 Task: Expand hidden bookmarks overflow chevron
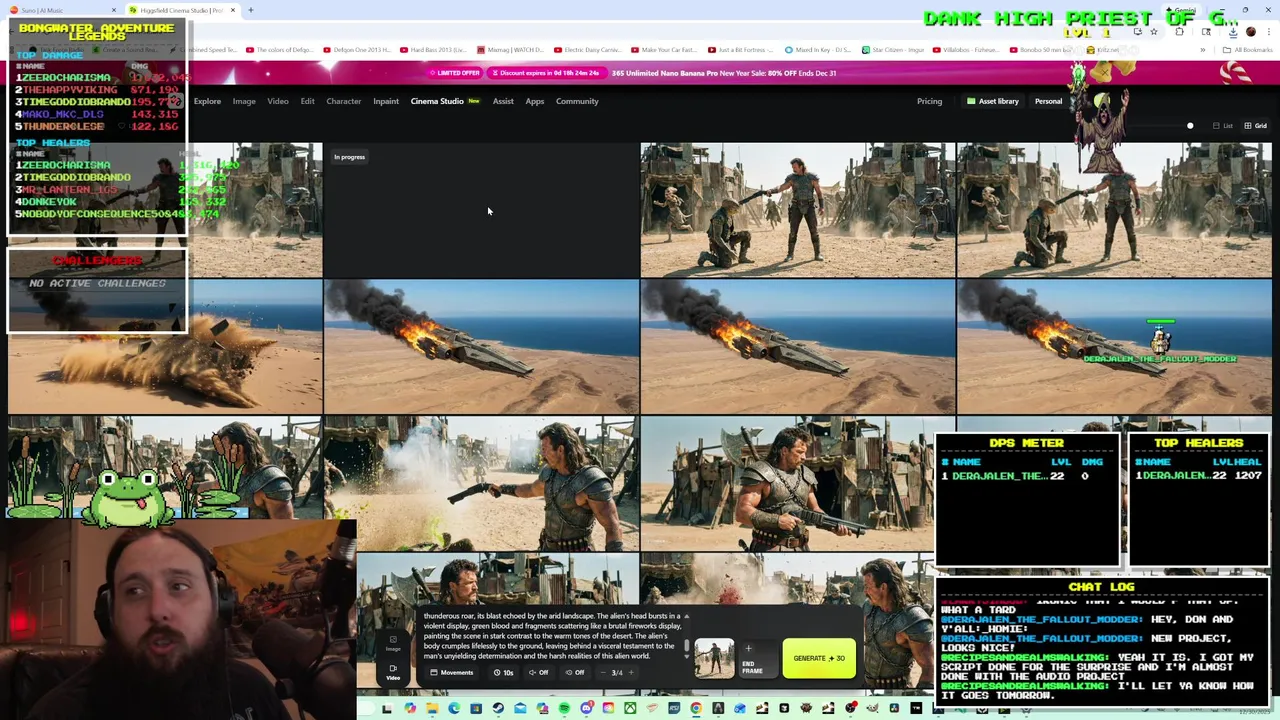coord(1203,50)
